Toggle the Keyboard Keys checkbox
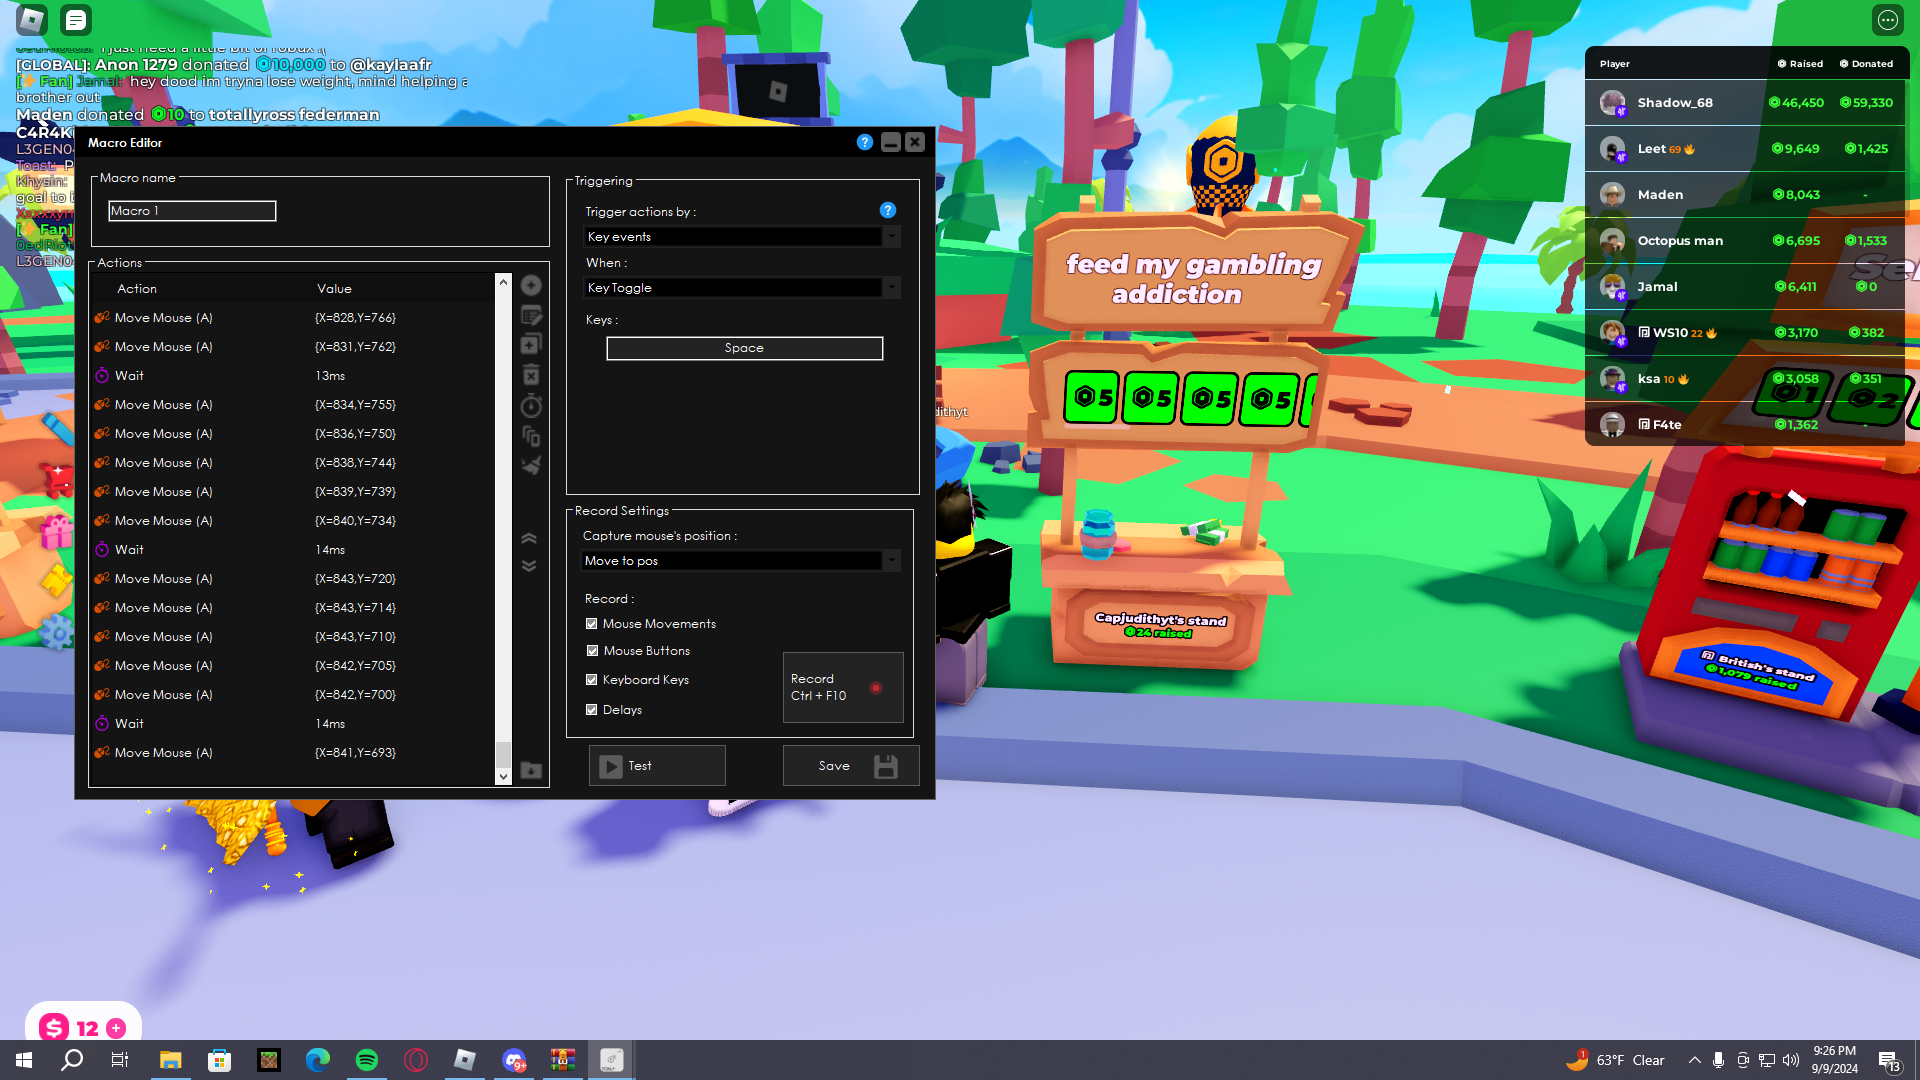This screenshot has height=1080, width=1920. (x=592, y=680)
